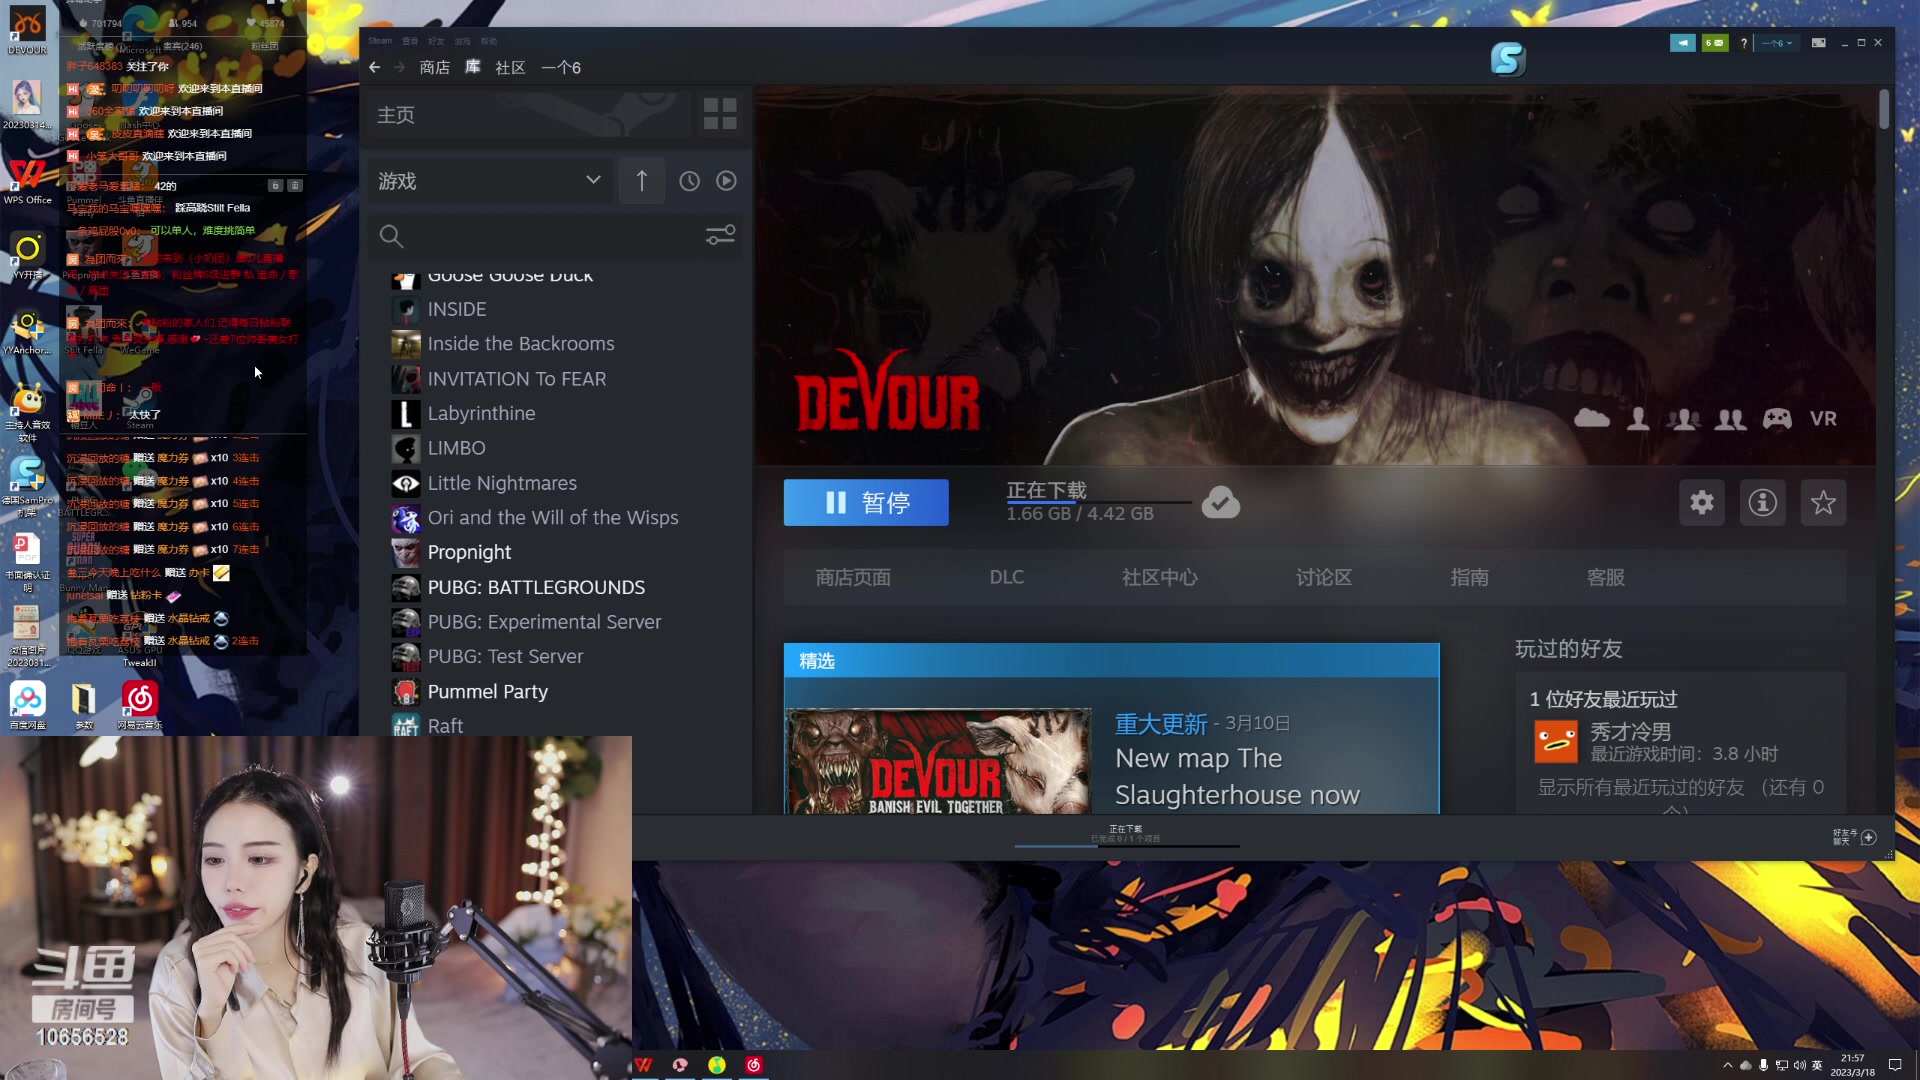Image resolution: width=1920 pixels, height=1080 pixels.
Task: Open the 指南 page
Action: pyautogui.click(x=1470, y=577)
